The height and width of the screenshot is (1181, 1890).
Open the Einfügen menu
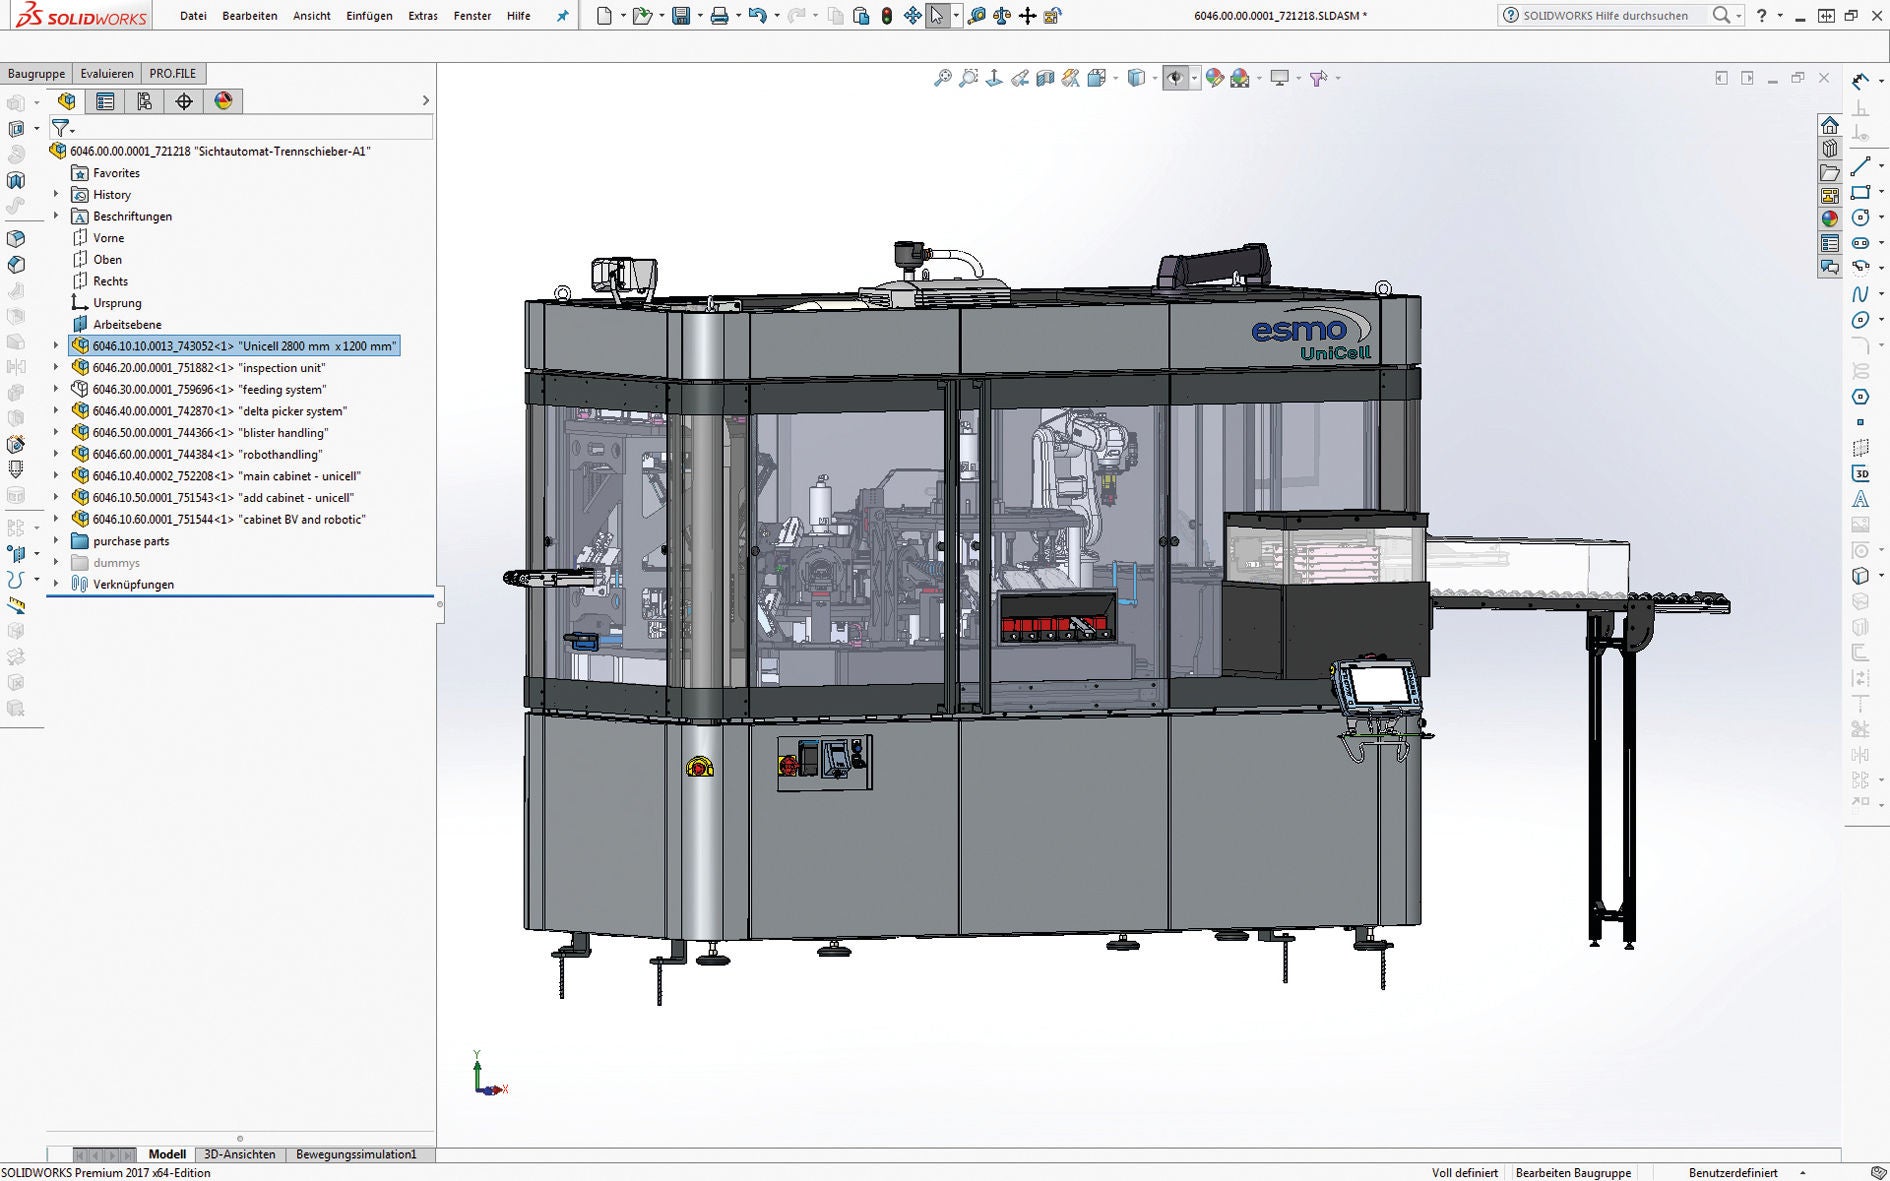(x=369, y=16)
